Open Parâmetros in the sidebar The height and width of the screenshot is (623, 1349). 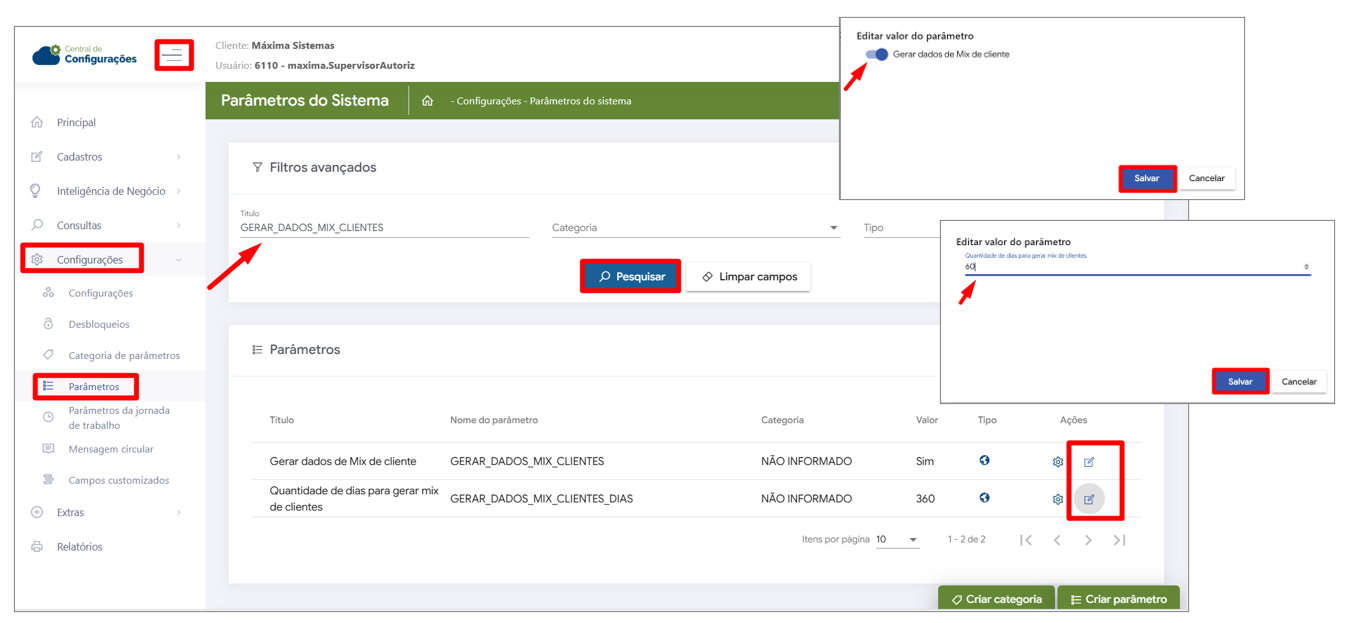(x=93, y=387)
